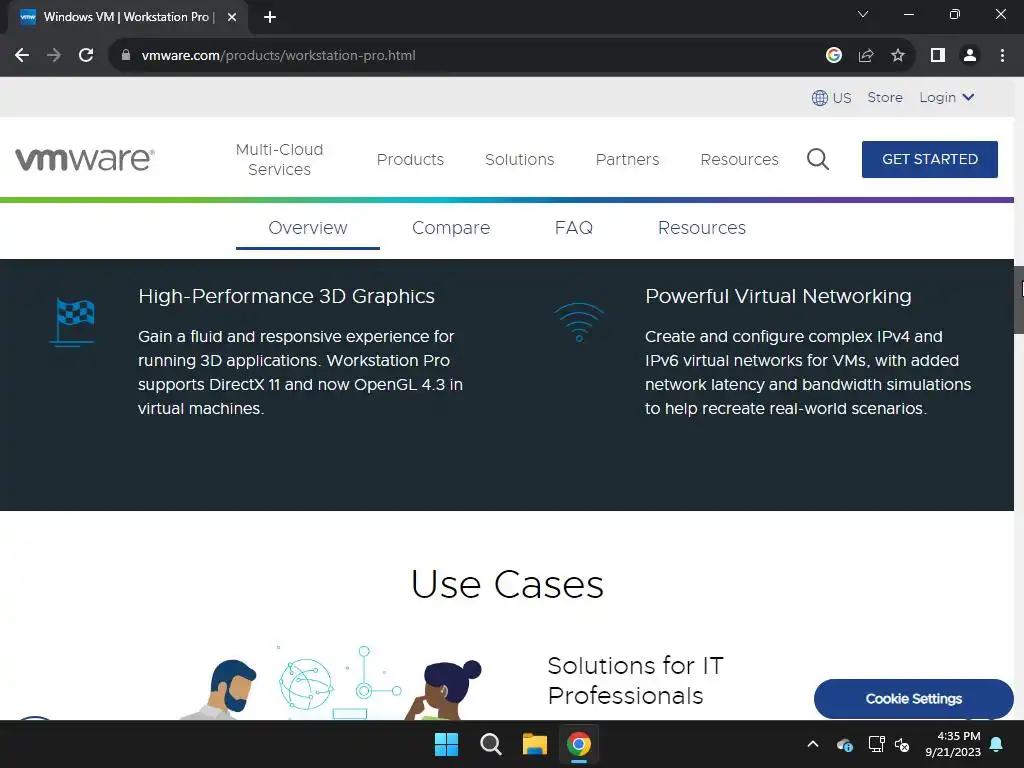Open the Google icon in address bar
Viewport: 1024px width, 768px height.
point(833,56)
